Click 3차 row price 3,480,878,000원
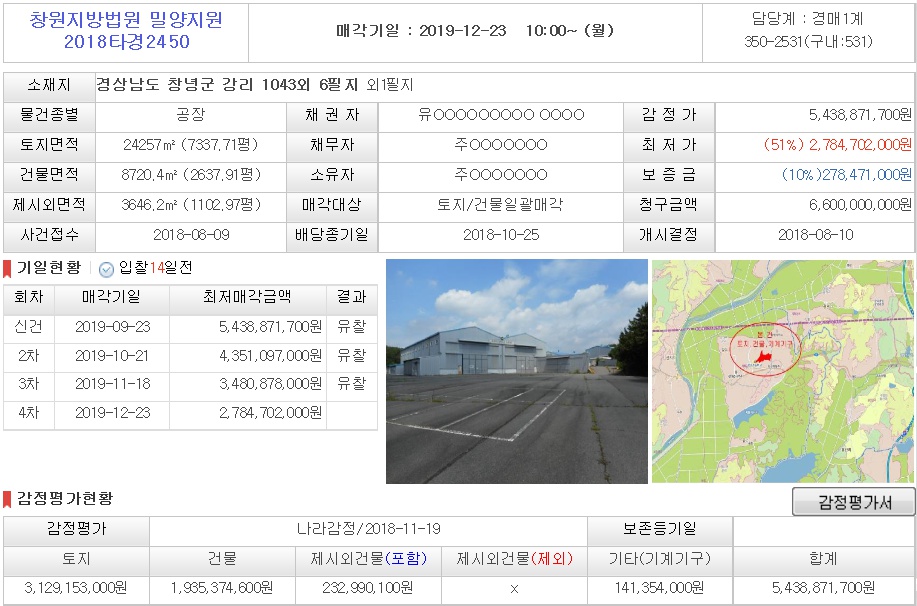This screenshot has height=606, width=917. (271, 384)
